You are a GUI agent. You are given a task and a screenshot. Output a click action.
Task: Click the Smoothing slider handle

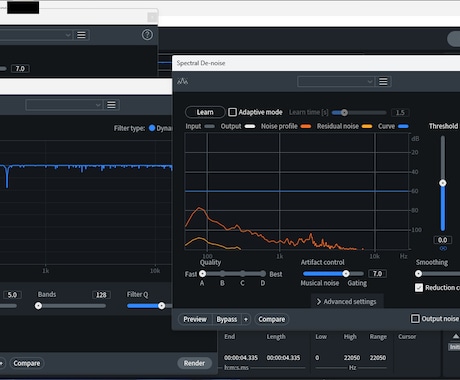coord(419,274)
